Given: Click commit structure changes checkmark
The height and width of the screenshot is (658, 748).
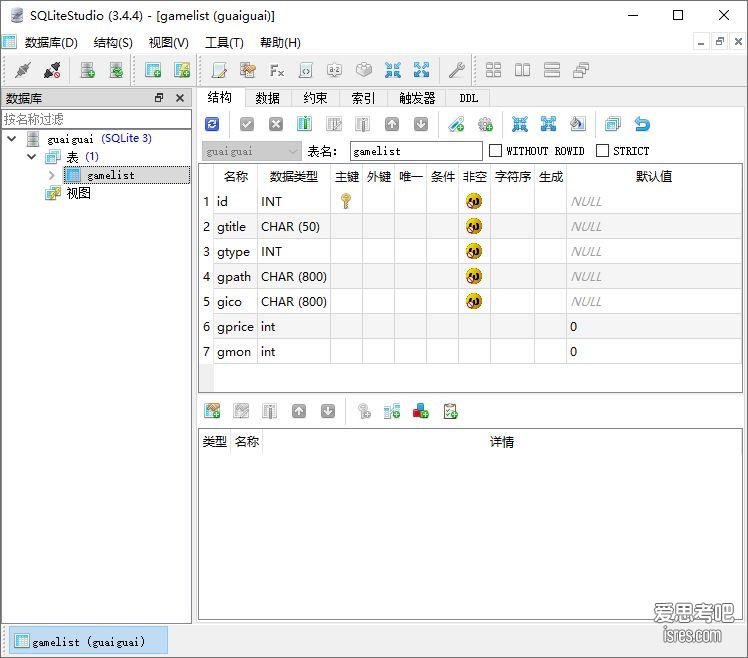Looking at the screenshot, I should click(x=247, y=125).
